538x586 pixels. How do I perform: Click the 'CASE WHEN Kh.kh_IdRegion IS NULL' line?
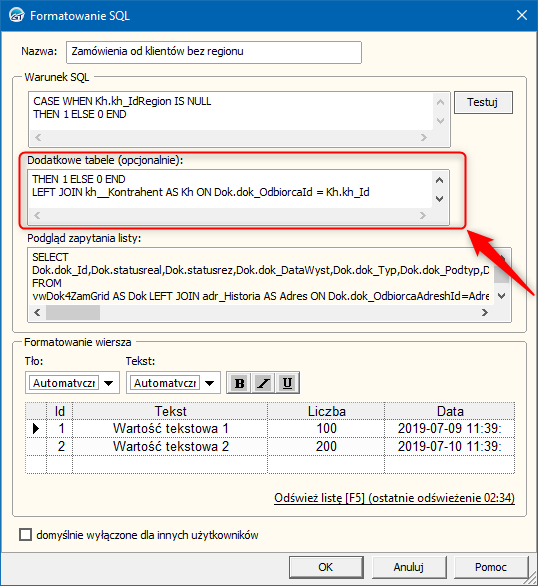pyautogui.click(x=122, y=101)
